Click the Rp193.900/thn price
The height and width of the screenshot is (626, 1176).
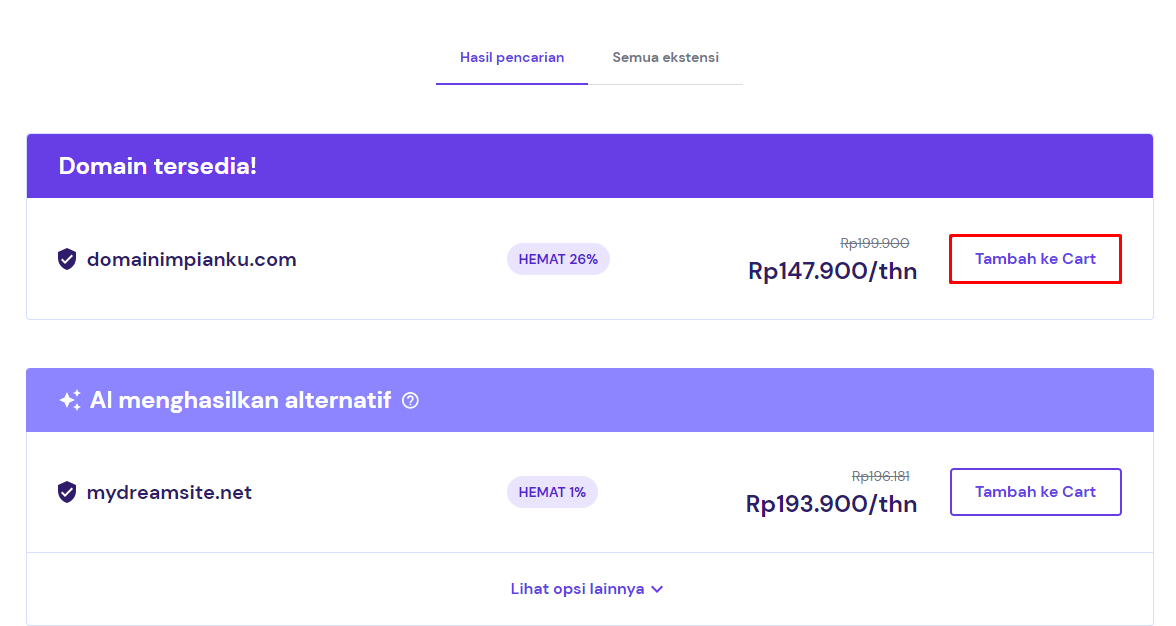pos(831,504)
